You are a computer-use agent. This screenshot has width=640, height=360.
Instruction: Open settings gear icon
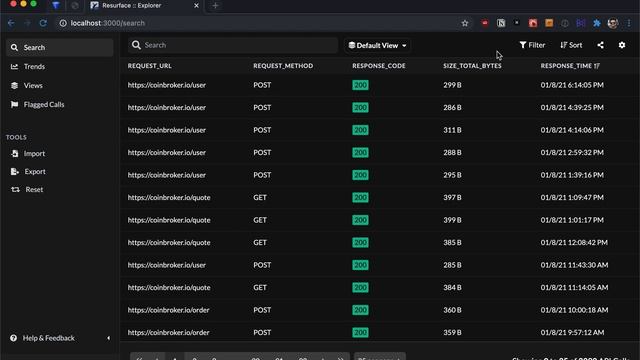[622, 45]
